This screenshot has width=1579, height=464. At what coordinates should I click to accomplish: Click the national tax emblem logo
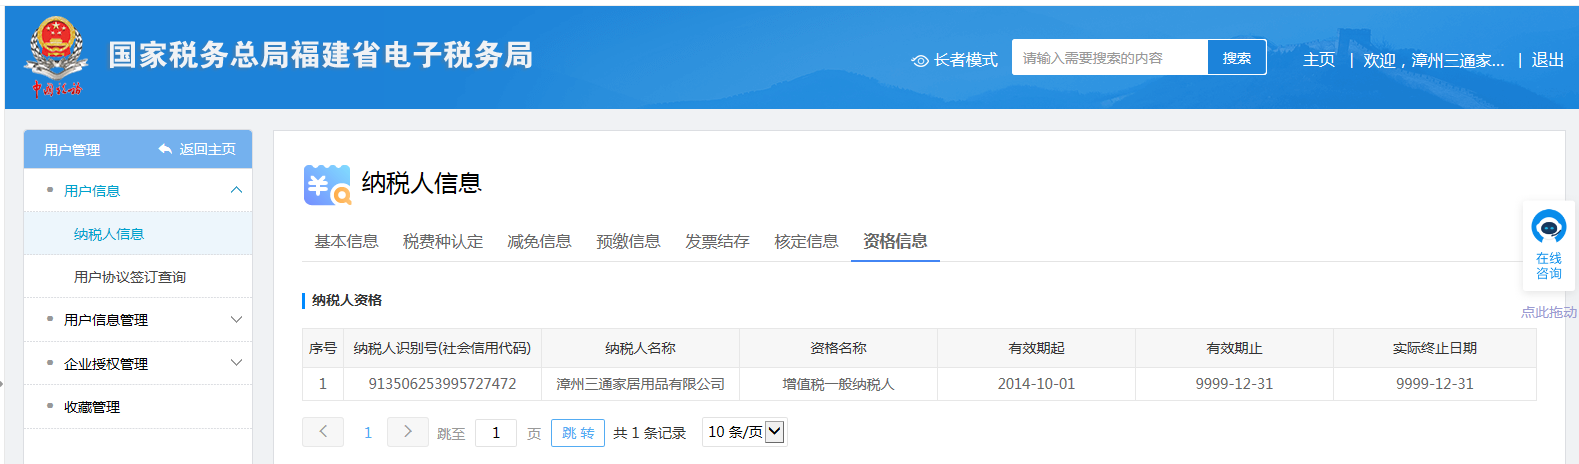pyautogui.click(x=56, y=56)
